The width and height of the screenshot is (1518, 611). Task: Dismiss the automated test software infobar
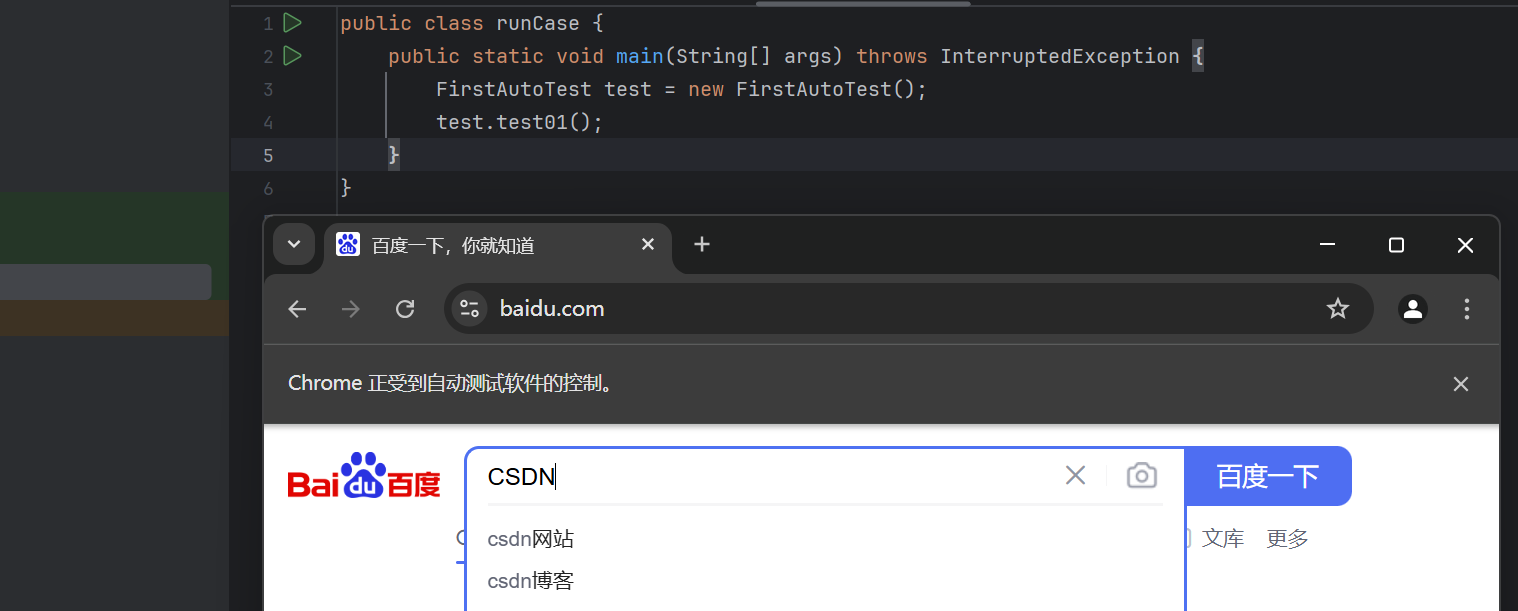click(x=1461, y=384)
